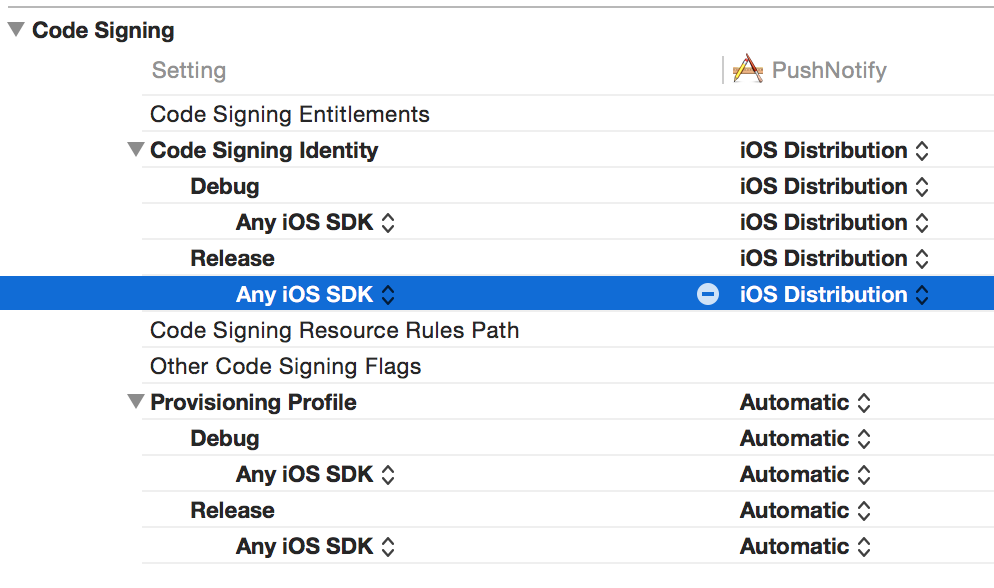
Task: Collapse the Code Signing section triangle
Action: [x=16, y=29]
